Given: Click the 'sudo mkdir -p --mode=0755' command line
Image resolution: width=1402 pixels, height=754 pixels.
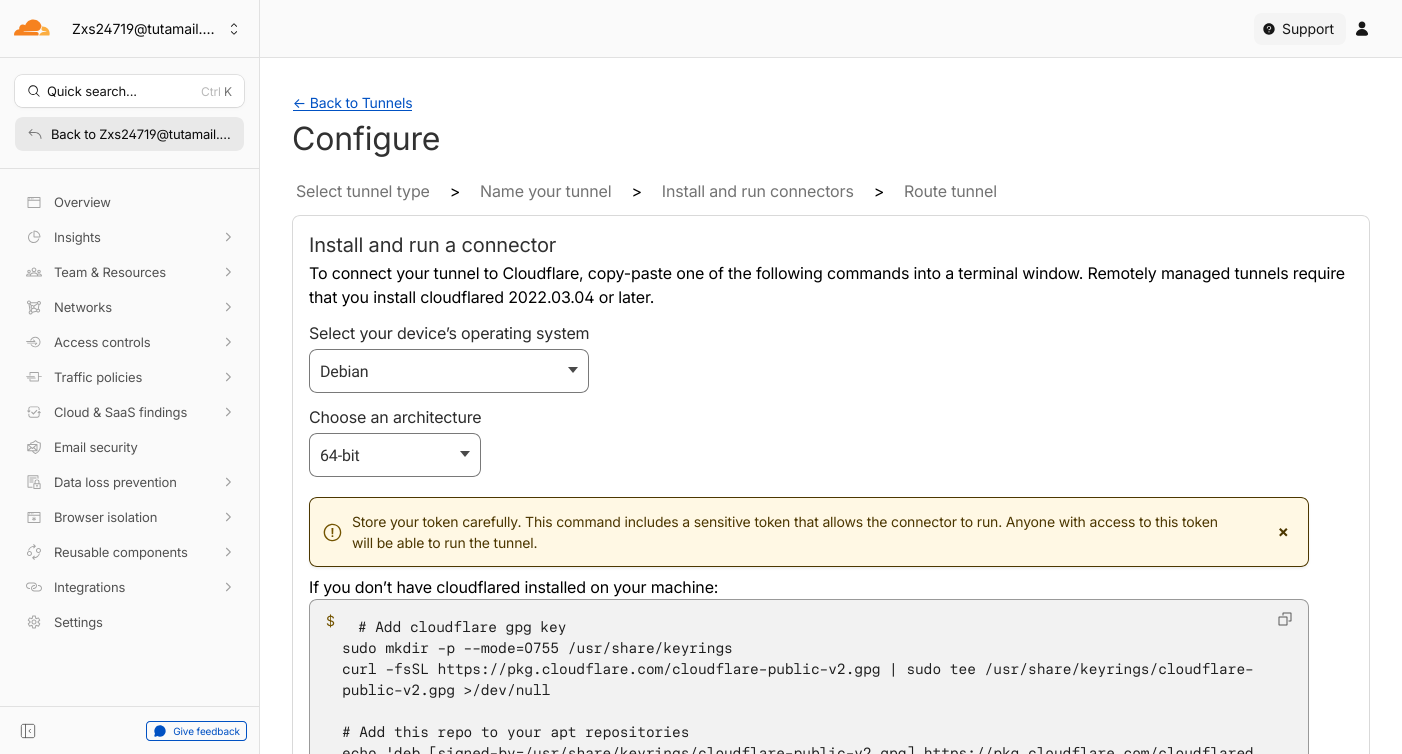Looking at the screenshot, I should (537, 648).
